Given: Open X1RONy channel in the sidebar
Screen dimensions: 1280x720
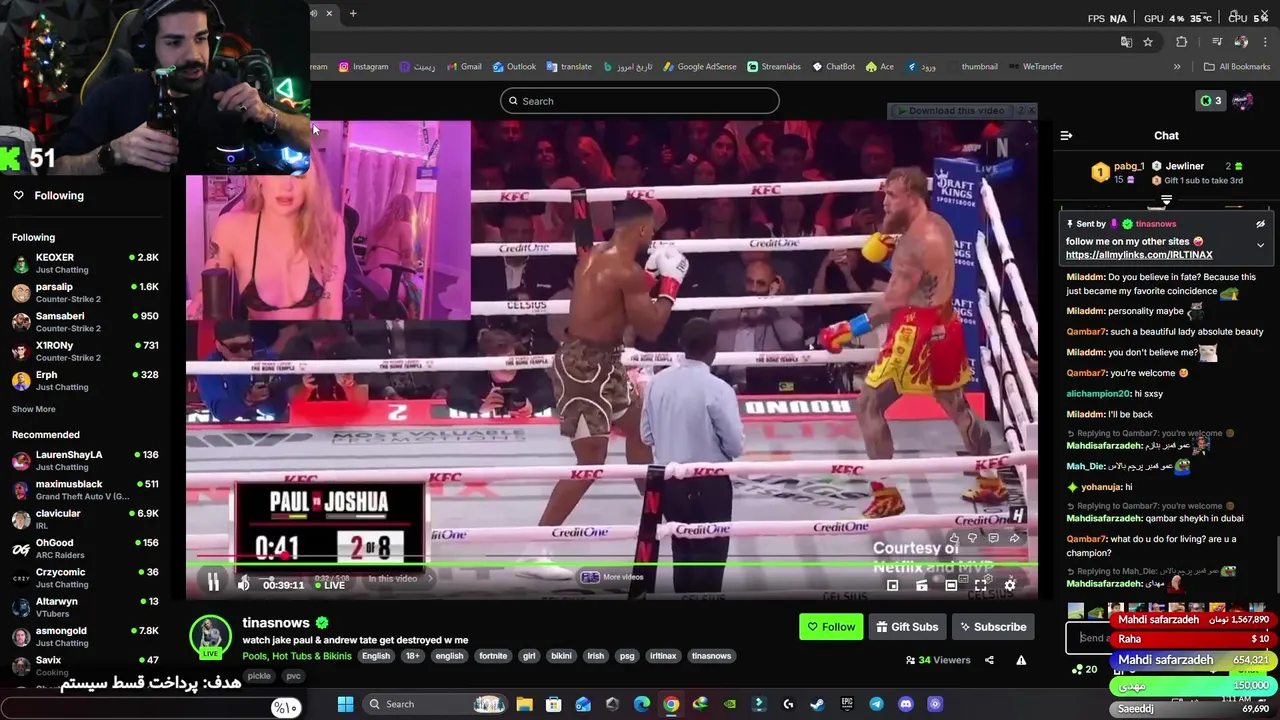Looking at the screenshot, I should tap(85, 351).
